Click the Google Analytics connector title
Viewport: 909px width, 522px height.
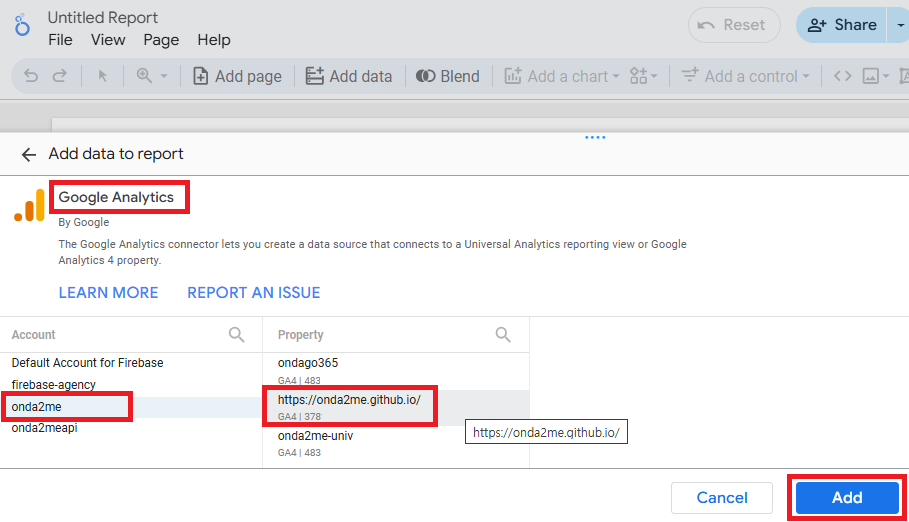(116, 197)
